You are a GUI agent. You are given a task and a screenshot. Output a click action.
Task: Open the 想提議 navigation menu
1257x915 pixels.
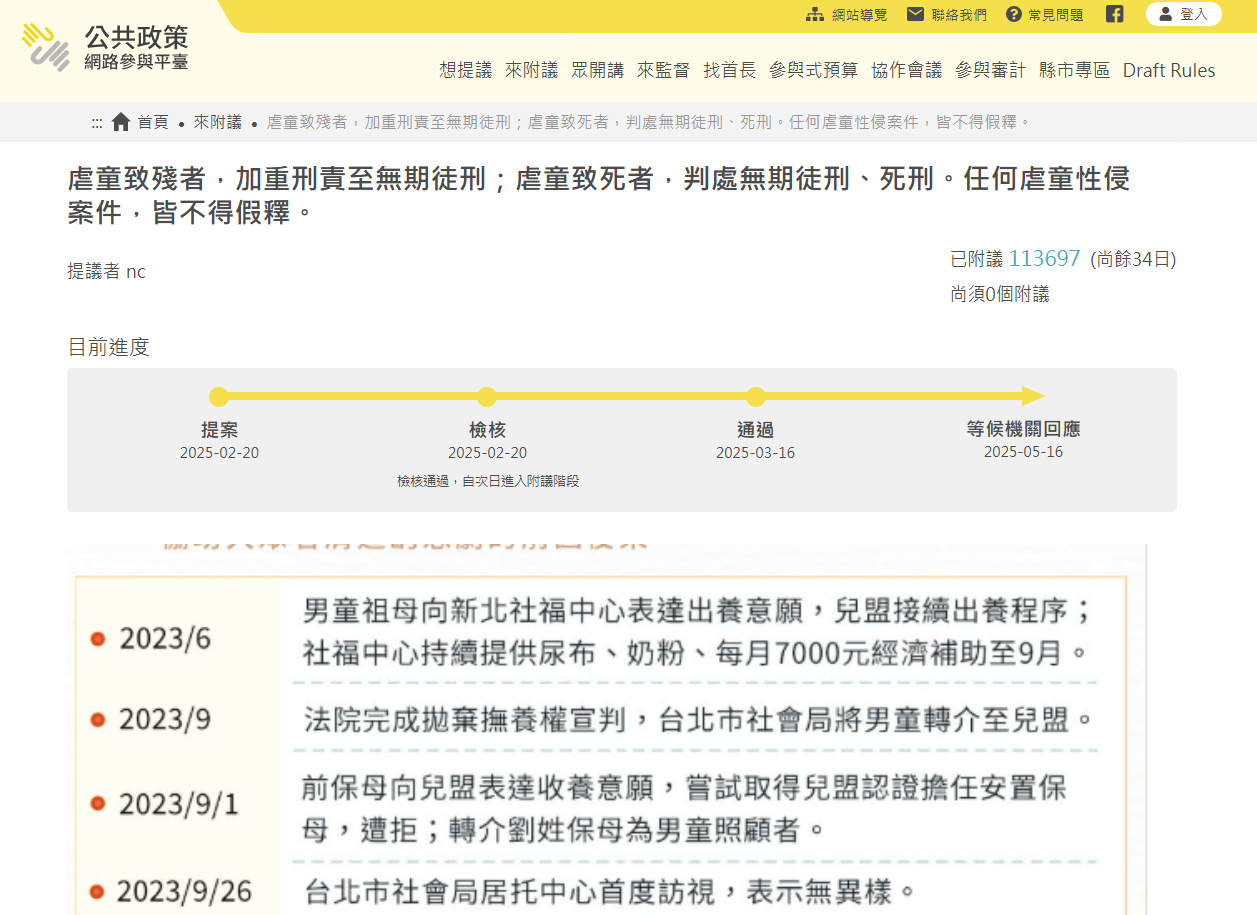[x=463, y=71]
